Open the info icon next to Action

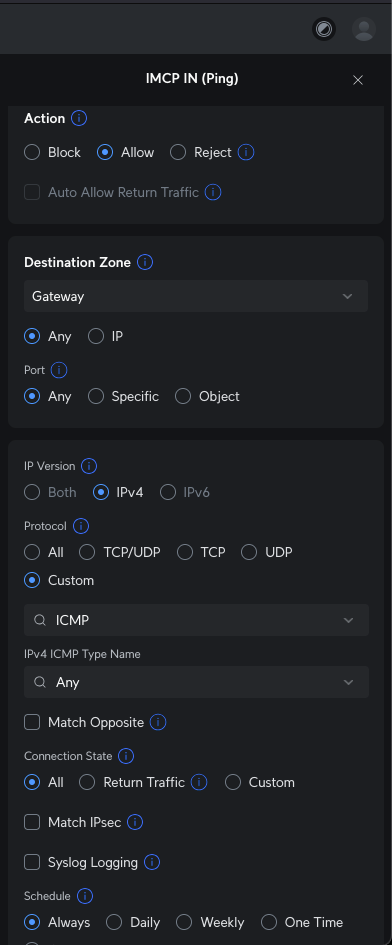(79, 118)
